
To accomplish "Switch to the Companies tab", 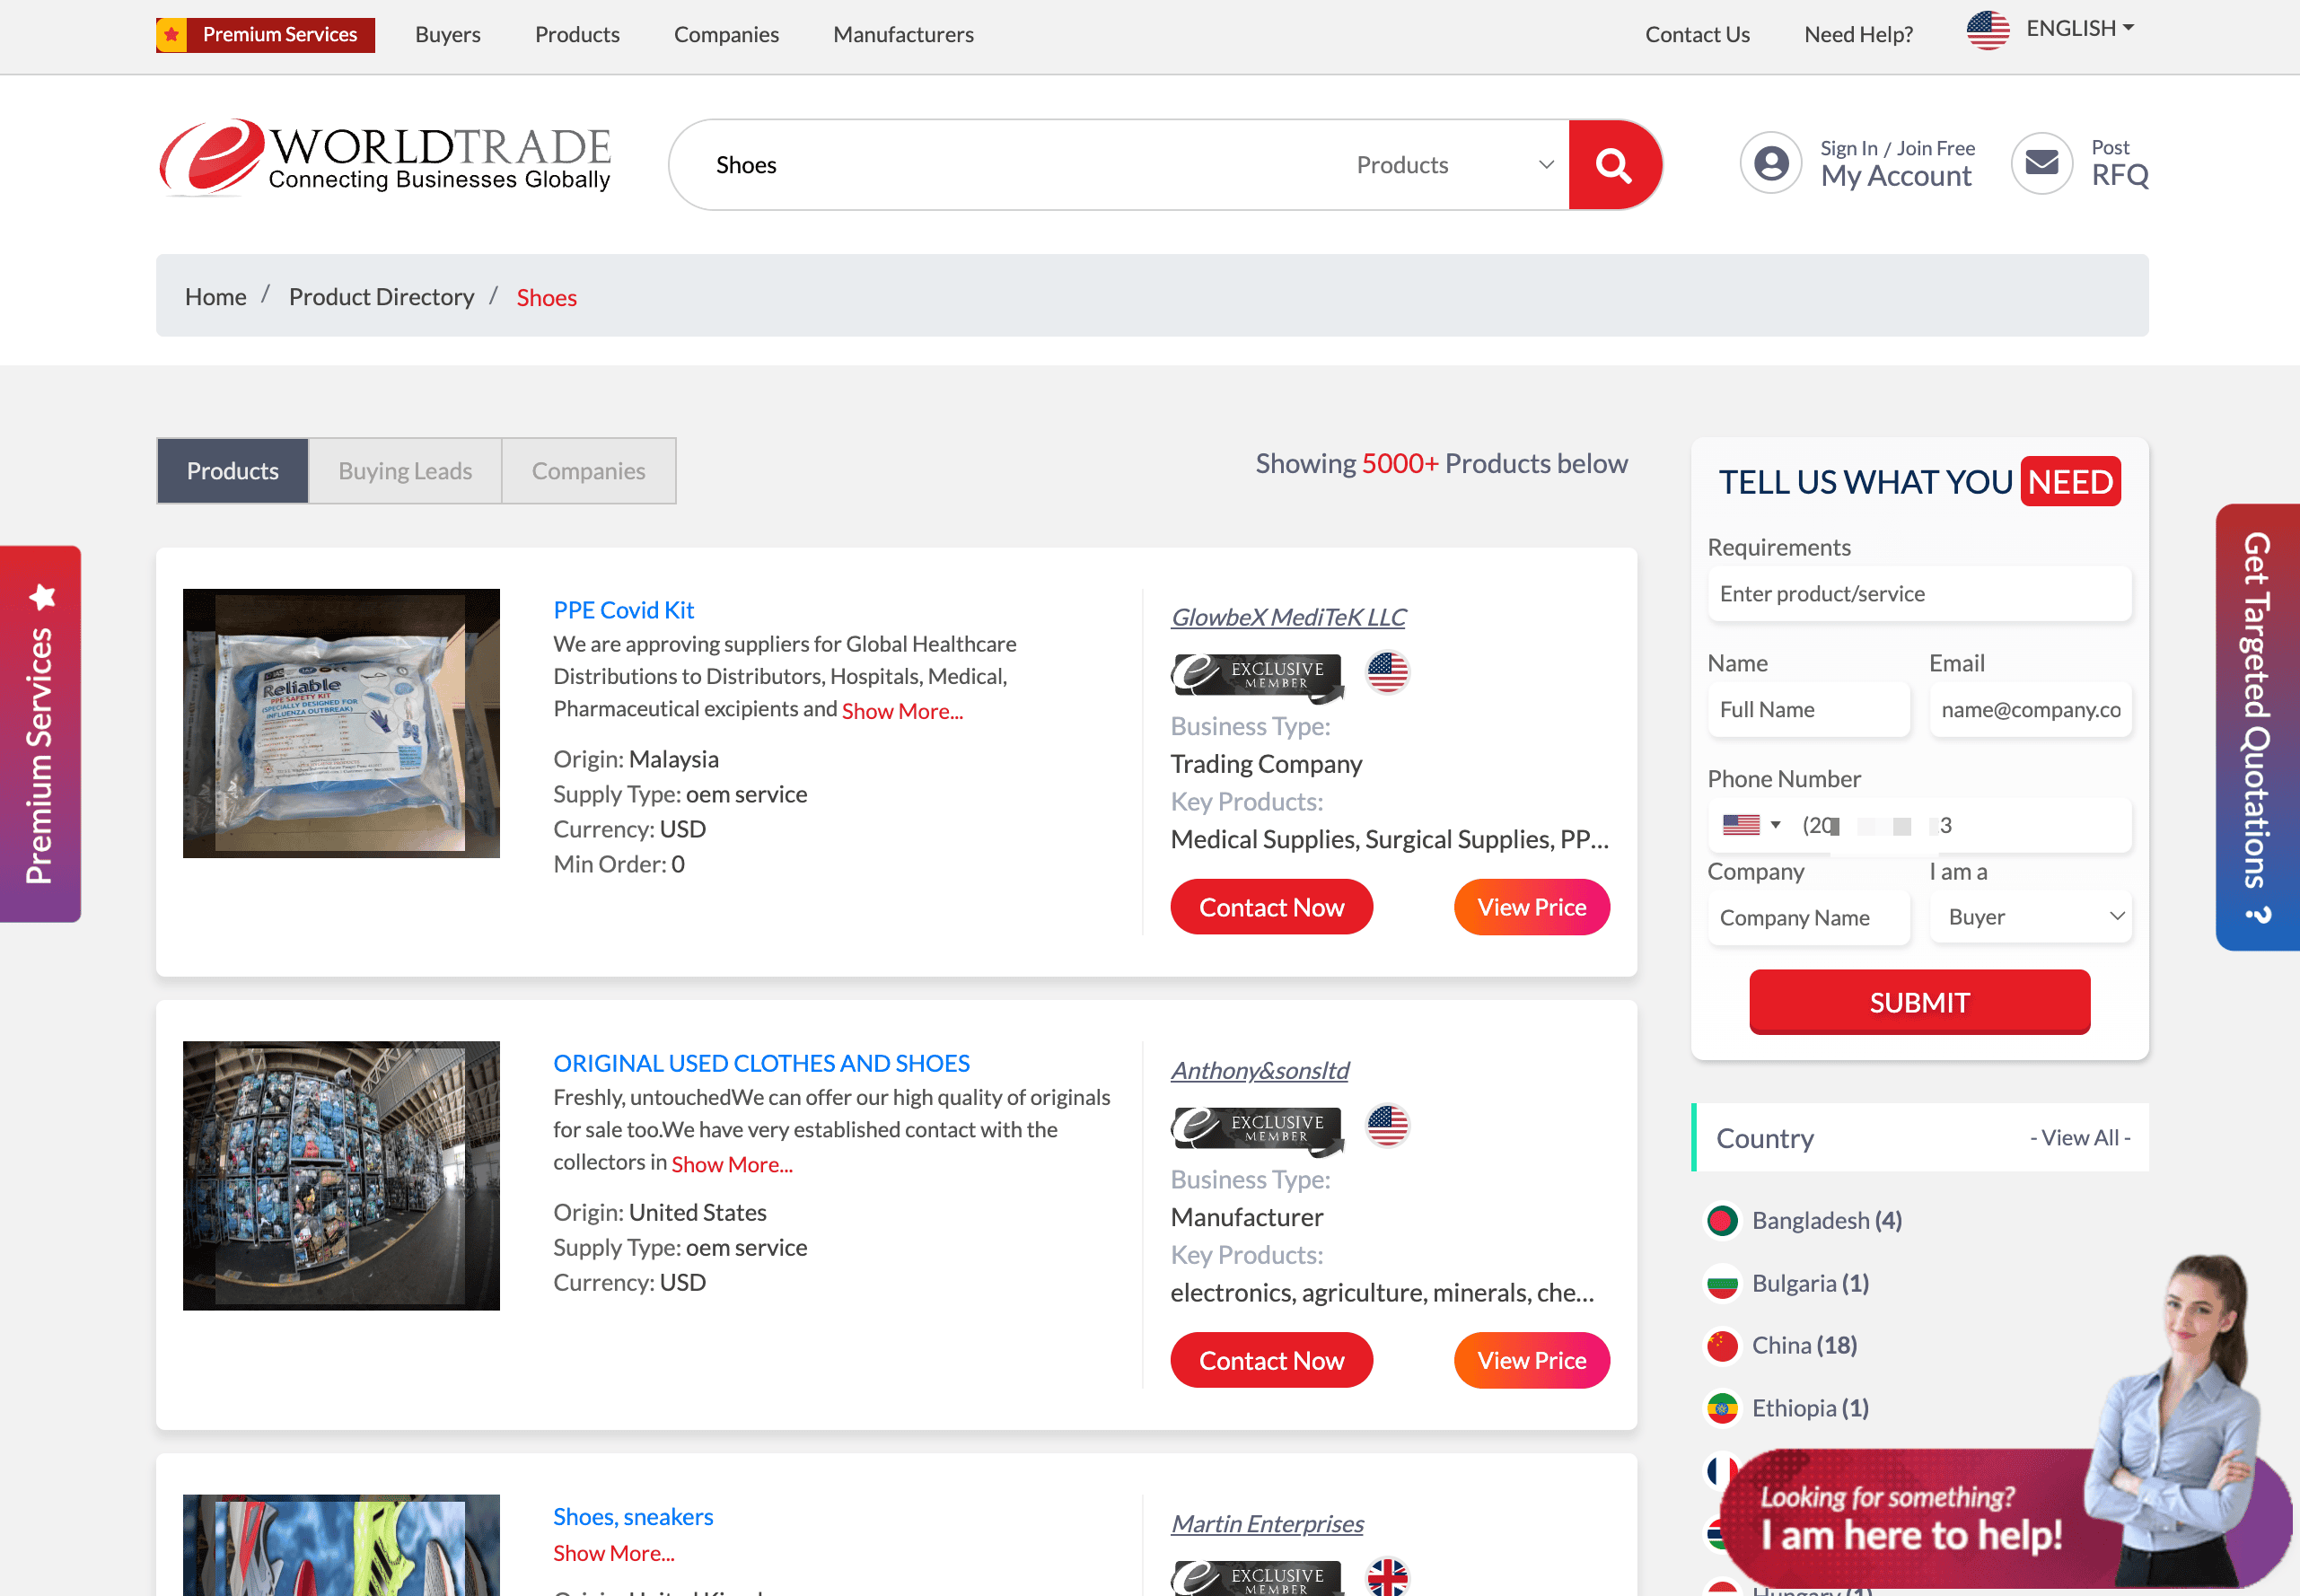I will [x=588, y=471].
